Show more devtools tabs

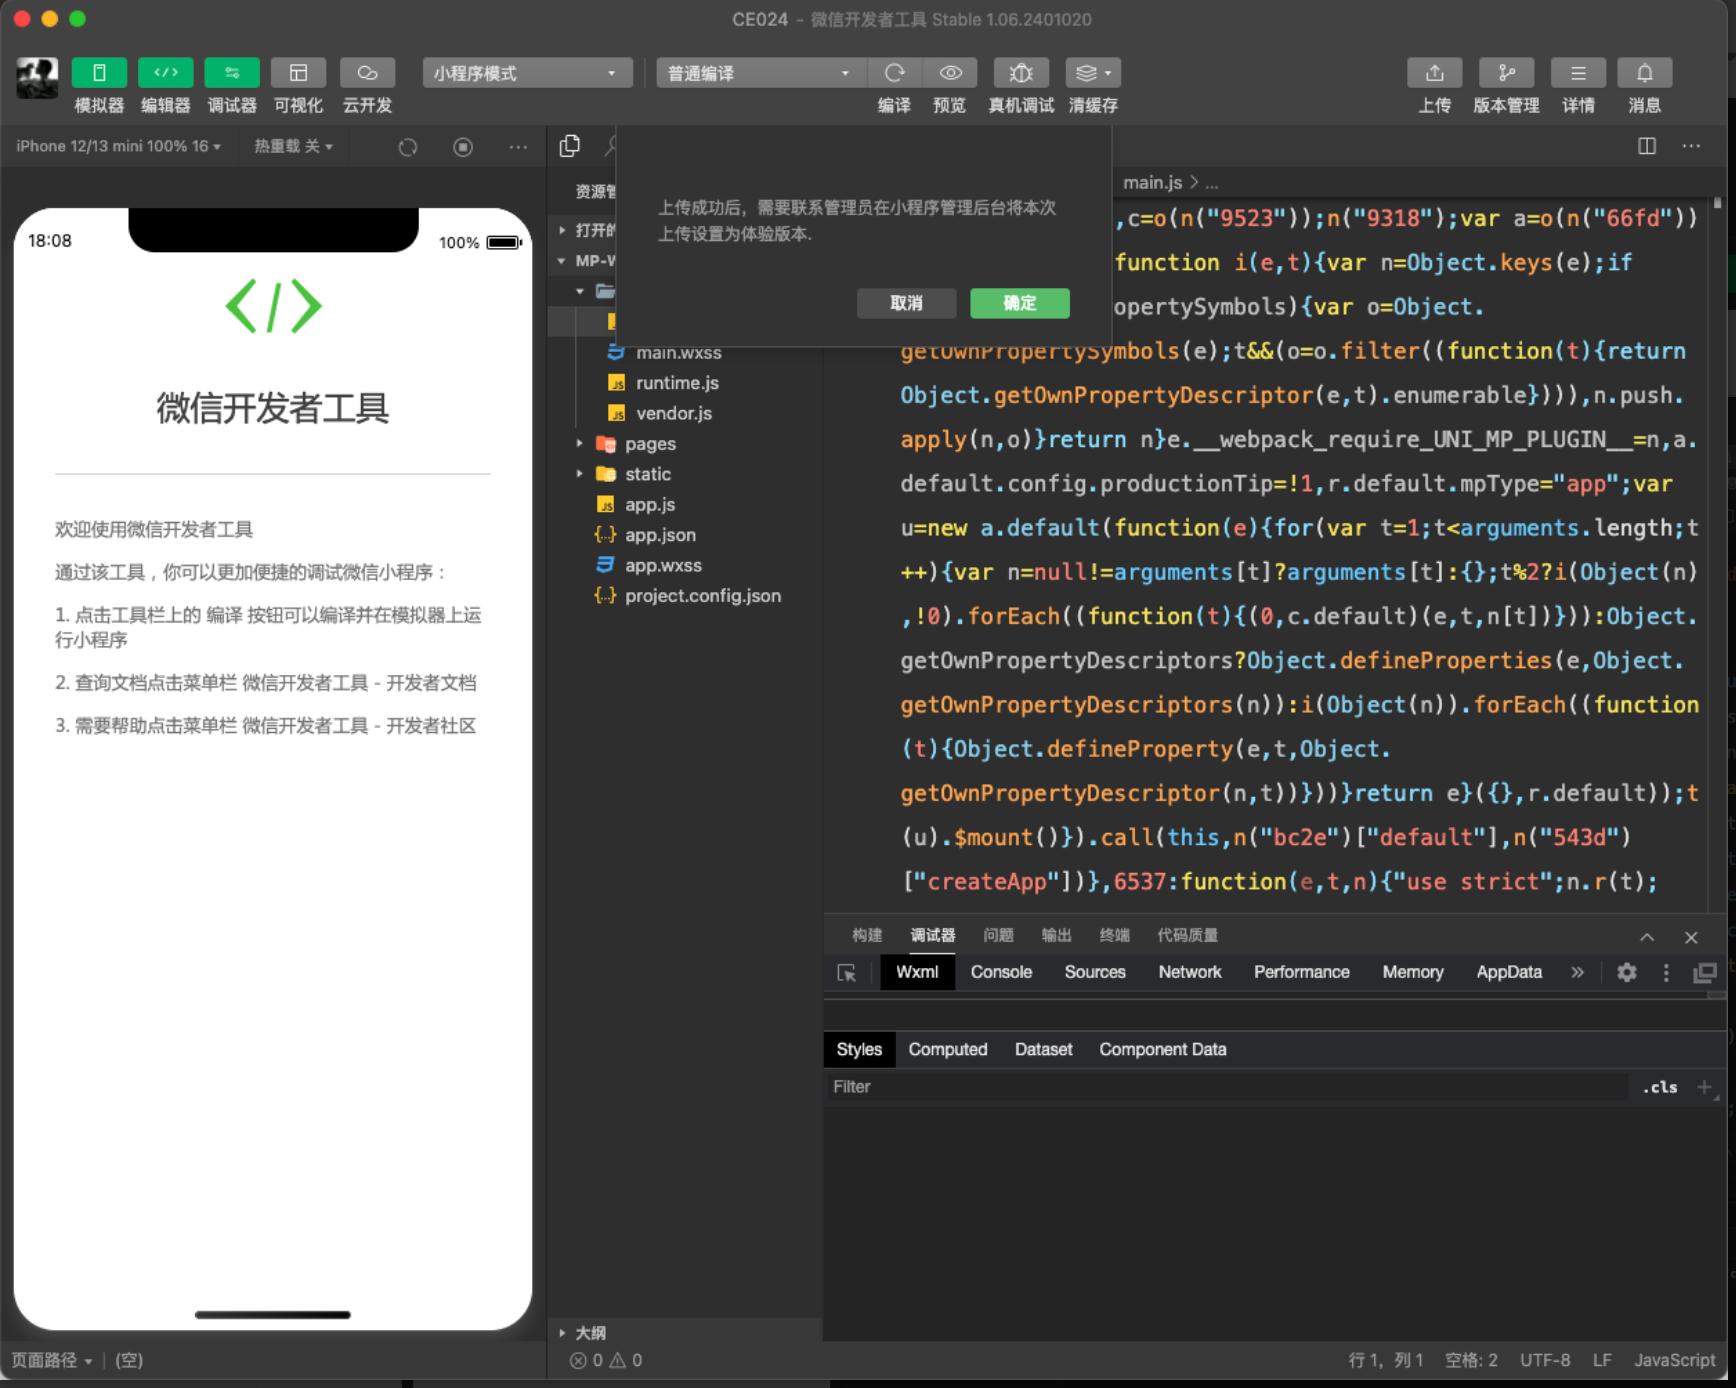point(1577,972)
